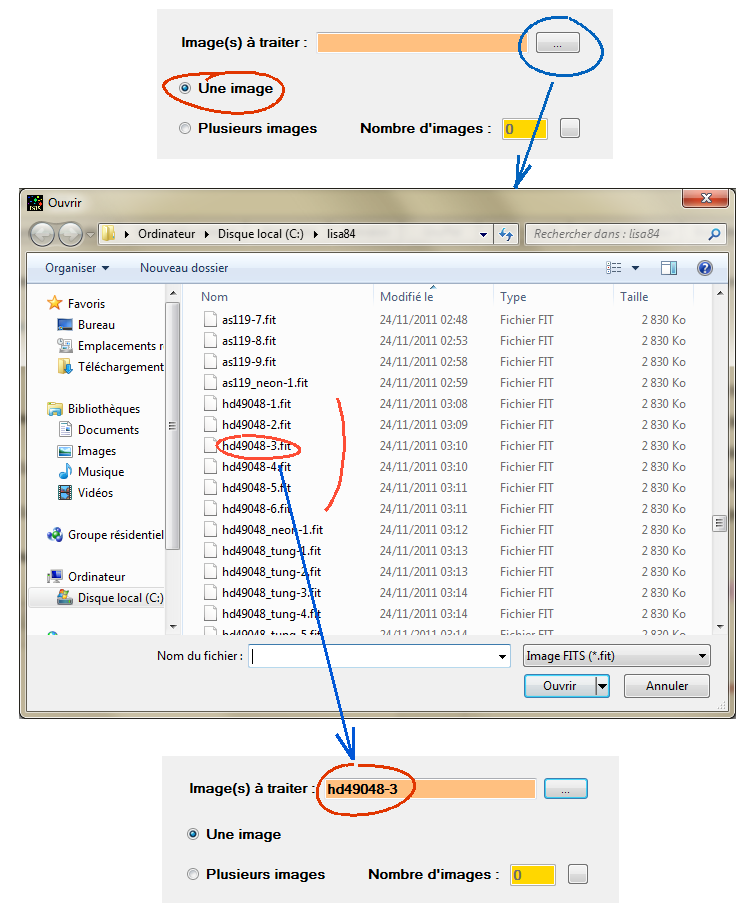The height and width of the screenshot is (914, 754).
Task: Click the refresh address arrows icon
Action: 506,234
